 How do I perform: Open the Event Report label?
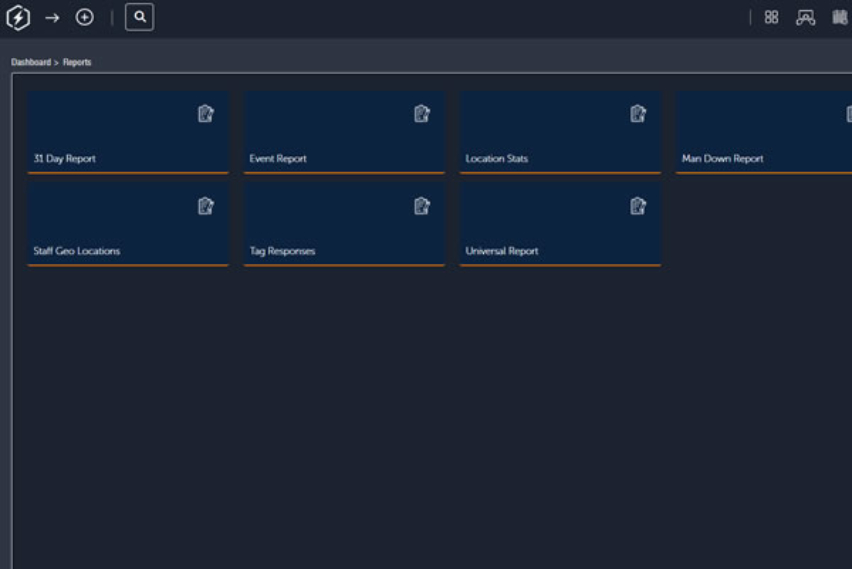(x=278, y=159)
